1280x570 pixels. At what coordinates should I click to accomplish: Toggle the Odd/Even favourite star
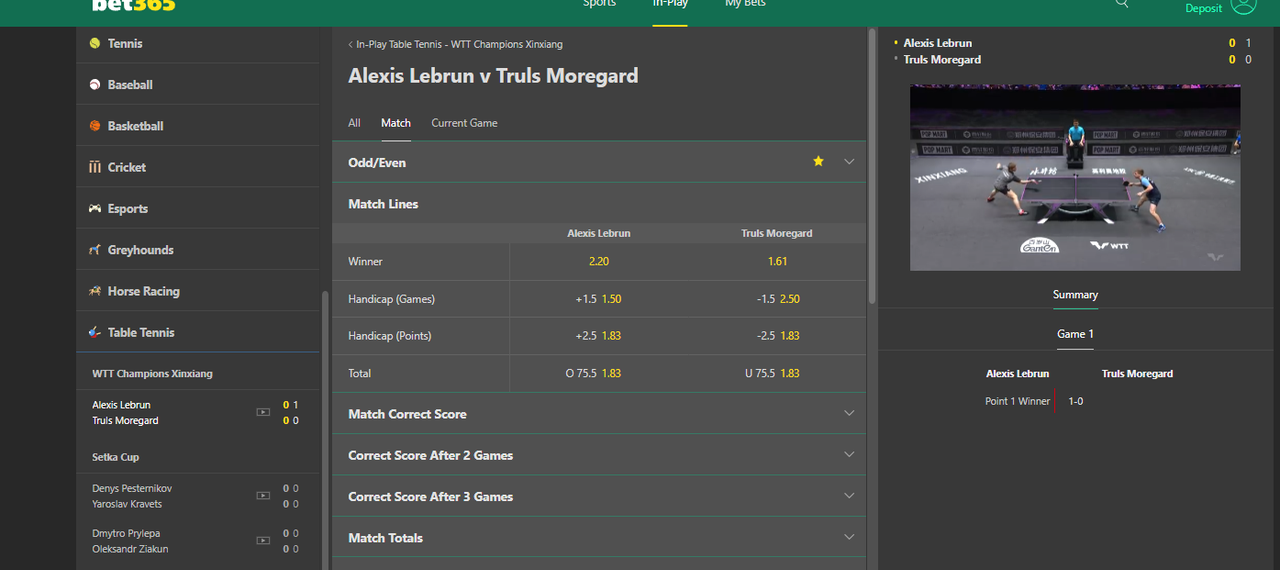(818, 161)
